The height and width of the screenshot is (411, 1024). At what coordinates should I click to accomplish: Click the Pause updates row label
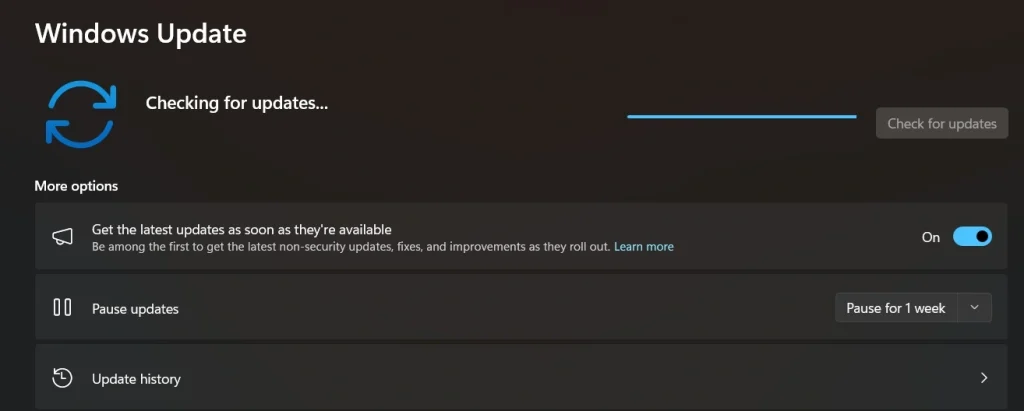(x=135, y=309)
